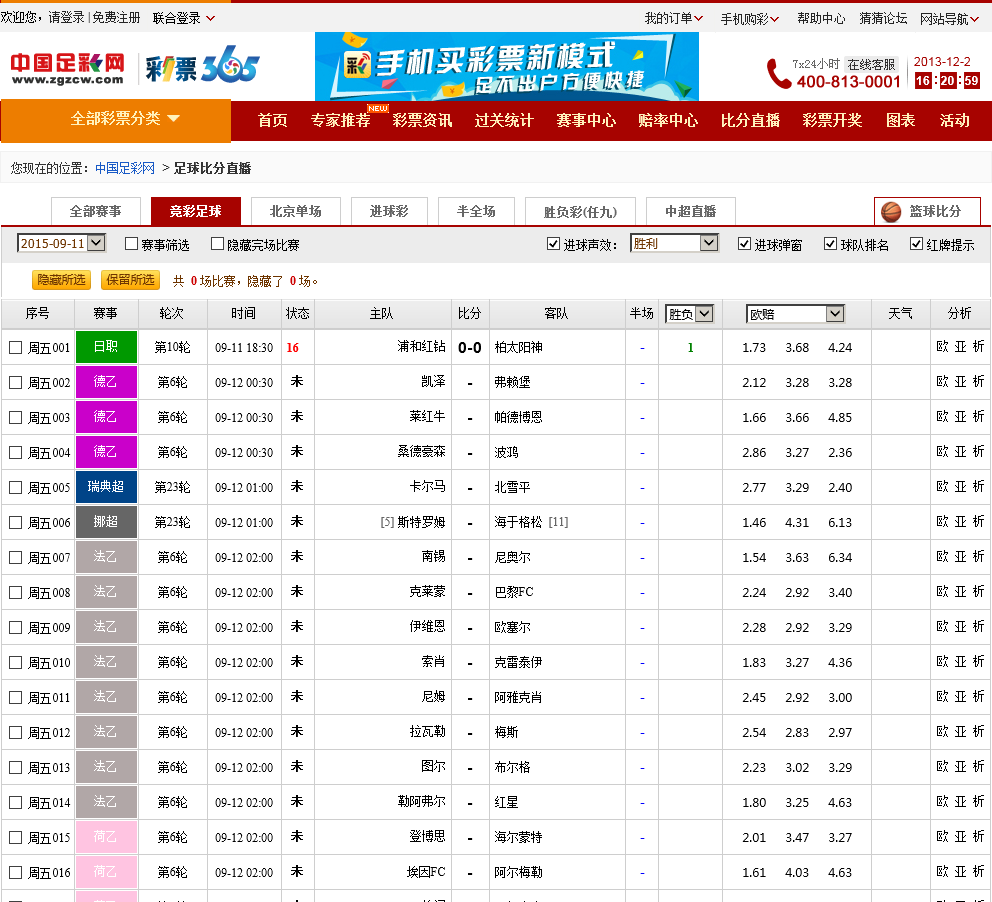Click 欧 icon in 周五008 克莱蒙 row
The width and height of the screenshot is (992, 902).
(x=942, y=591)
